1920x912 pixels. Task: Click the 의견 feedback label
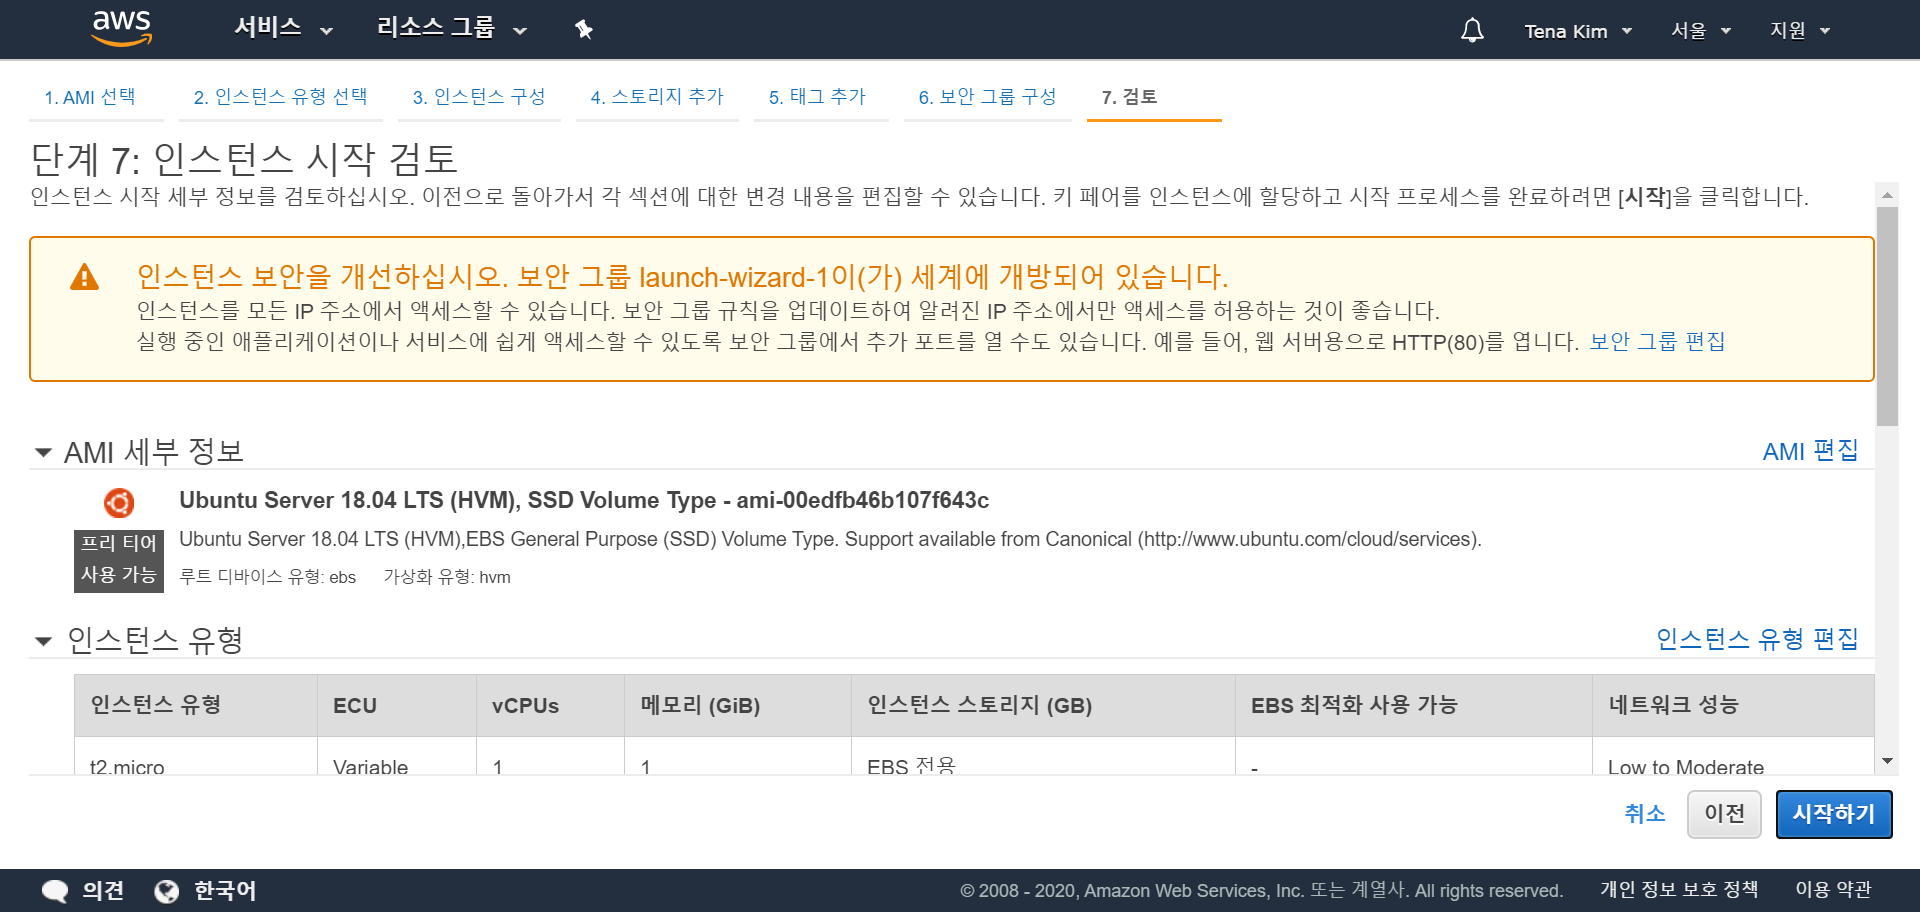103,890
